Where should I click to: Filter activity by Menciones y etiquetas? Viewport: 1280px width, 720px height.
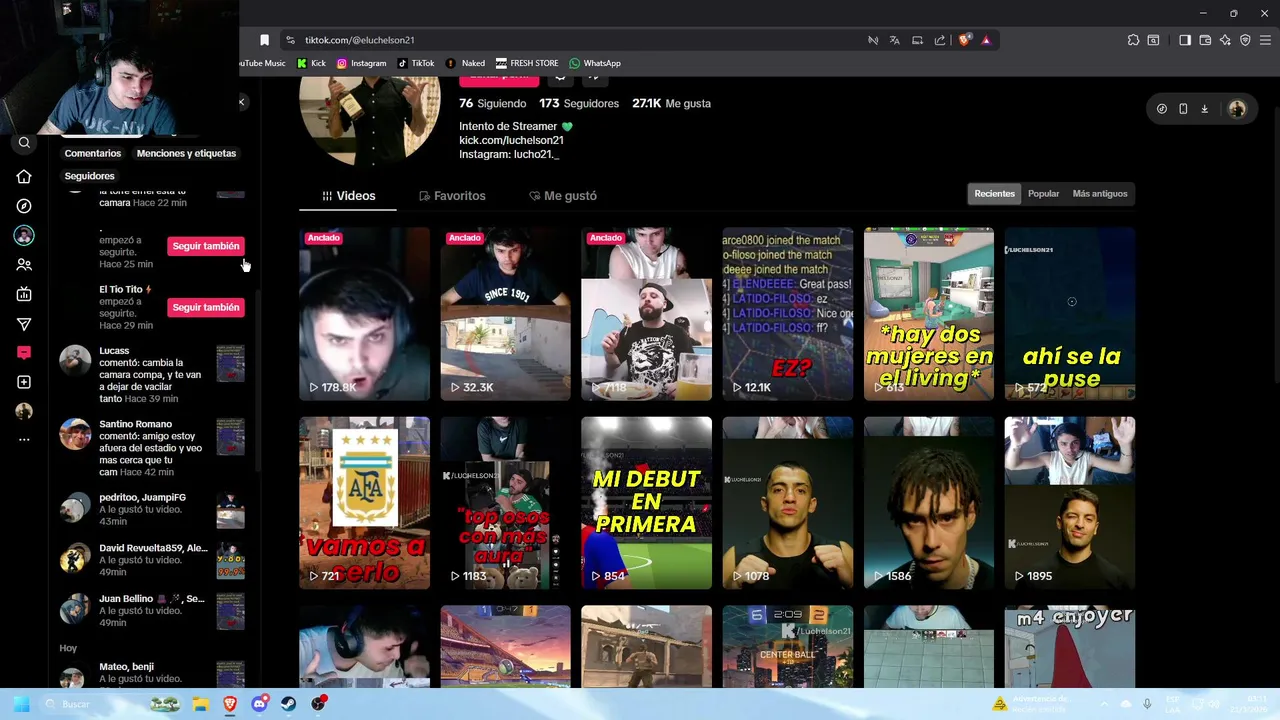tap(186, 153)
